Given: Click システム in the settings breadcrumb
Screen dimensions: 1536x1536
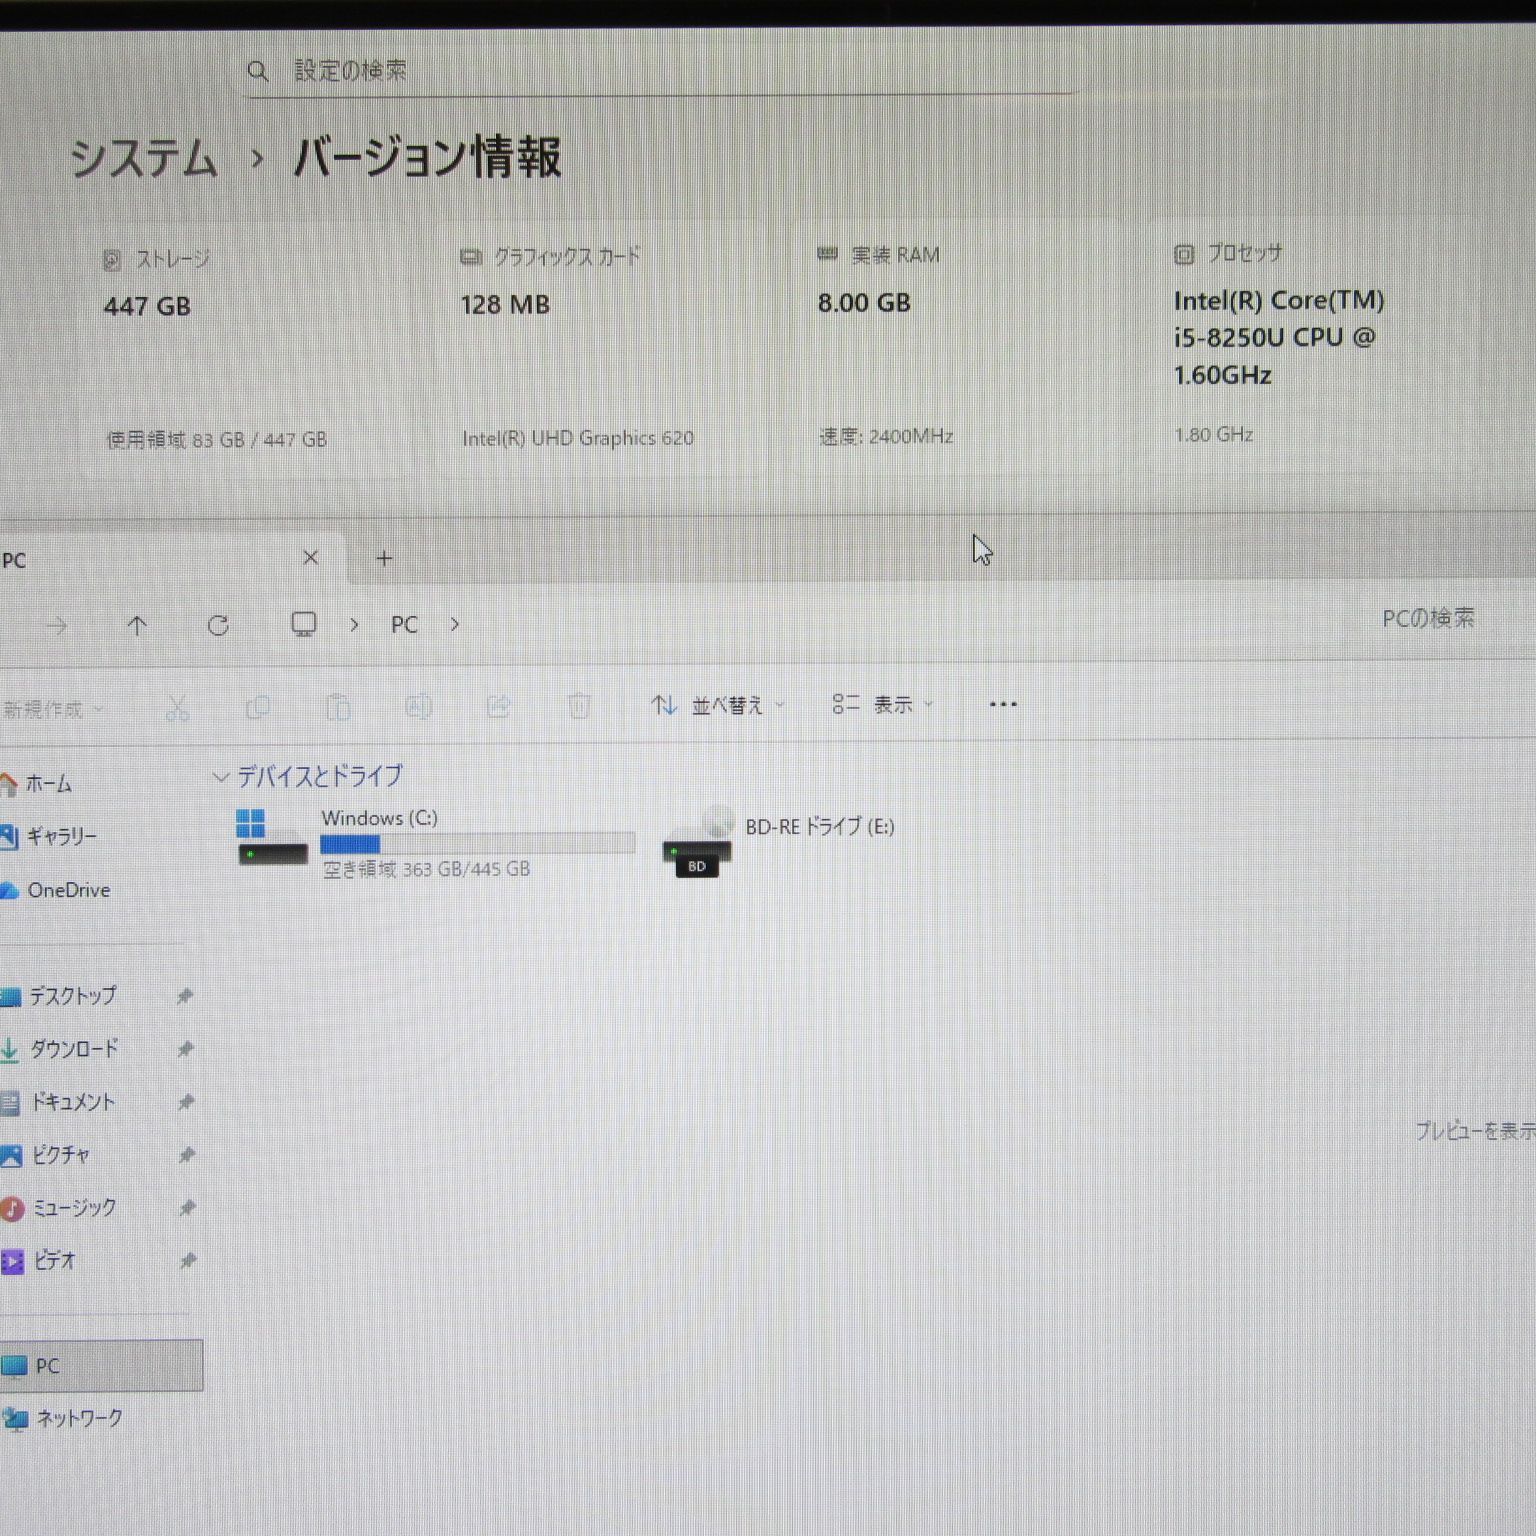Looking at the screenshot, I should [144, 159].
